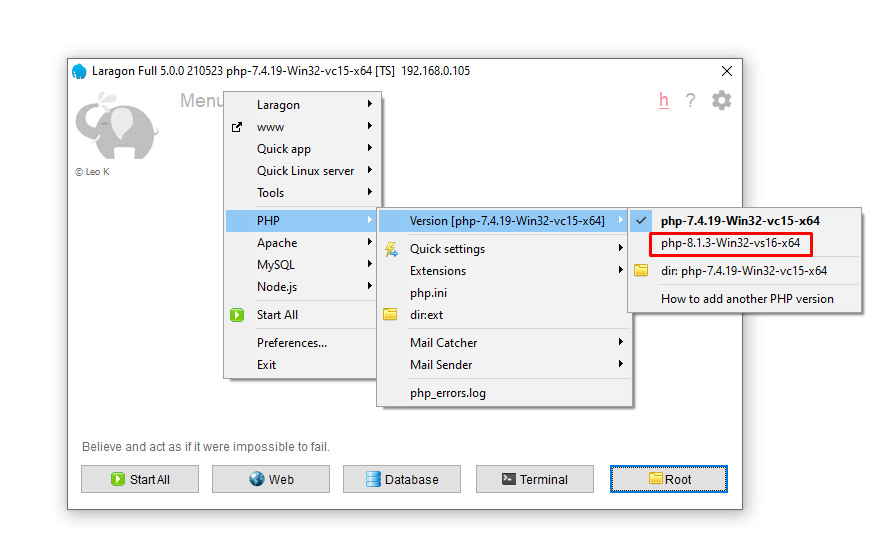Screen dimensions: 892x556
Task: Open the PHP menu entry
Action: coord(302,221)
